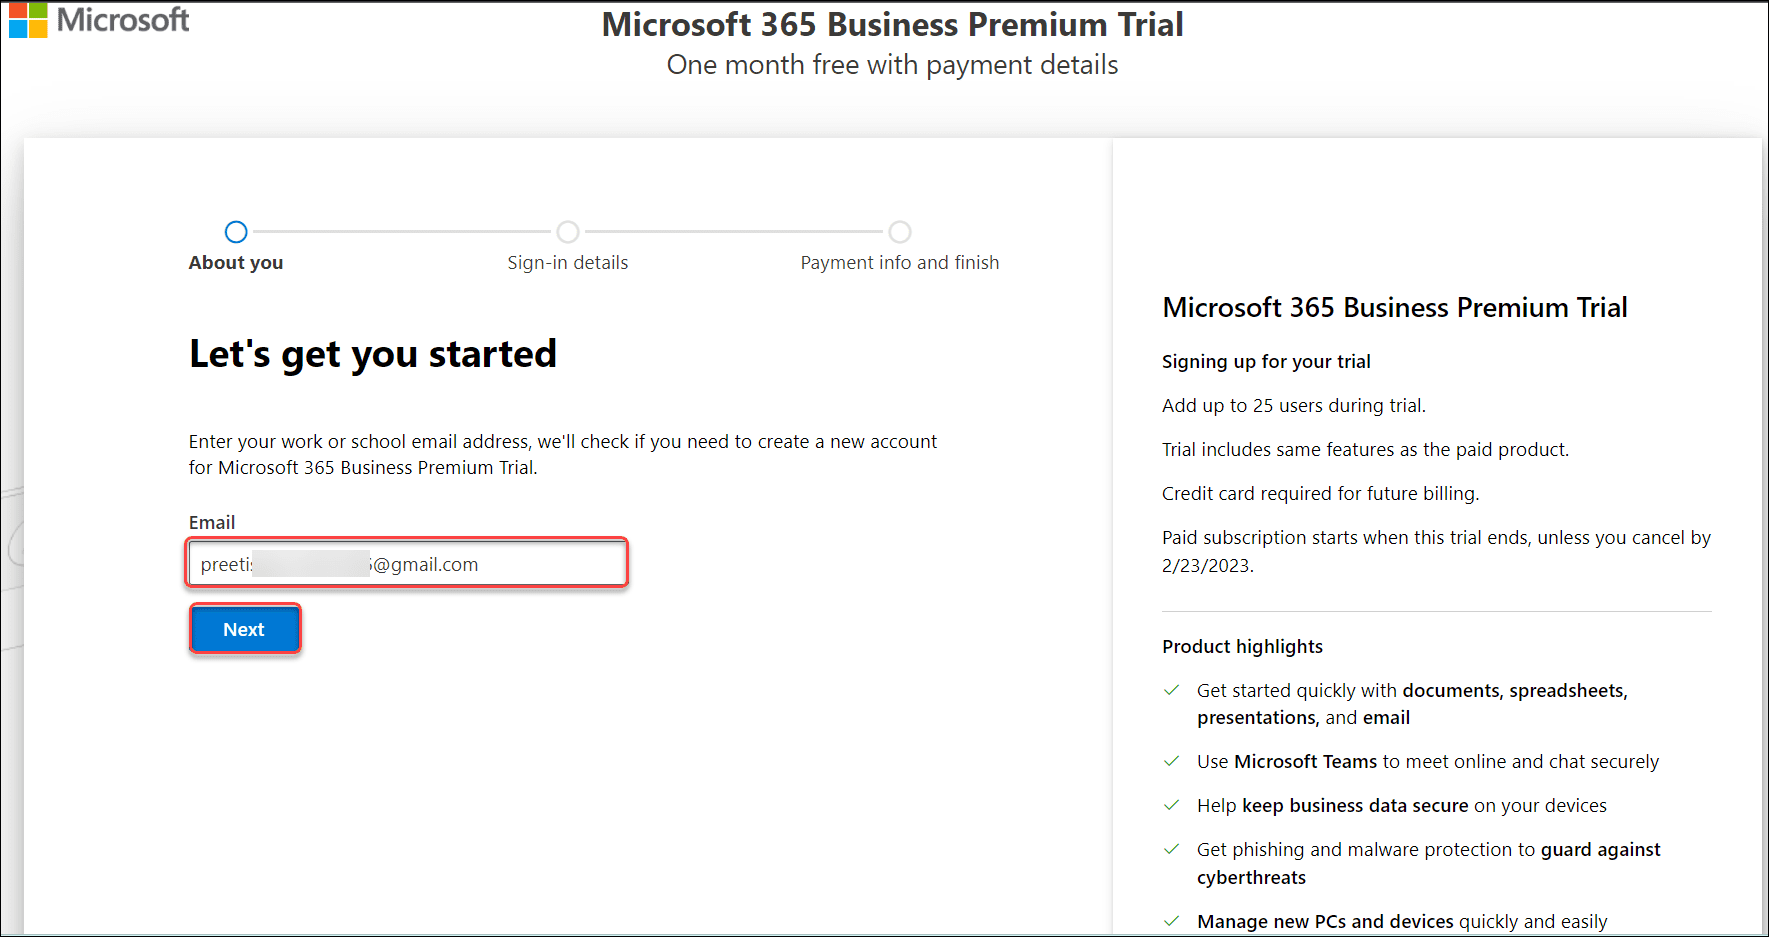Screen dimensions: 1769x937
Task: Click the checkmark beside guard against cyberthreats
Action: pos(1172,849)
